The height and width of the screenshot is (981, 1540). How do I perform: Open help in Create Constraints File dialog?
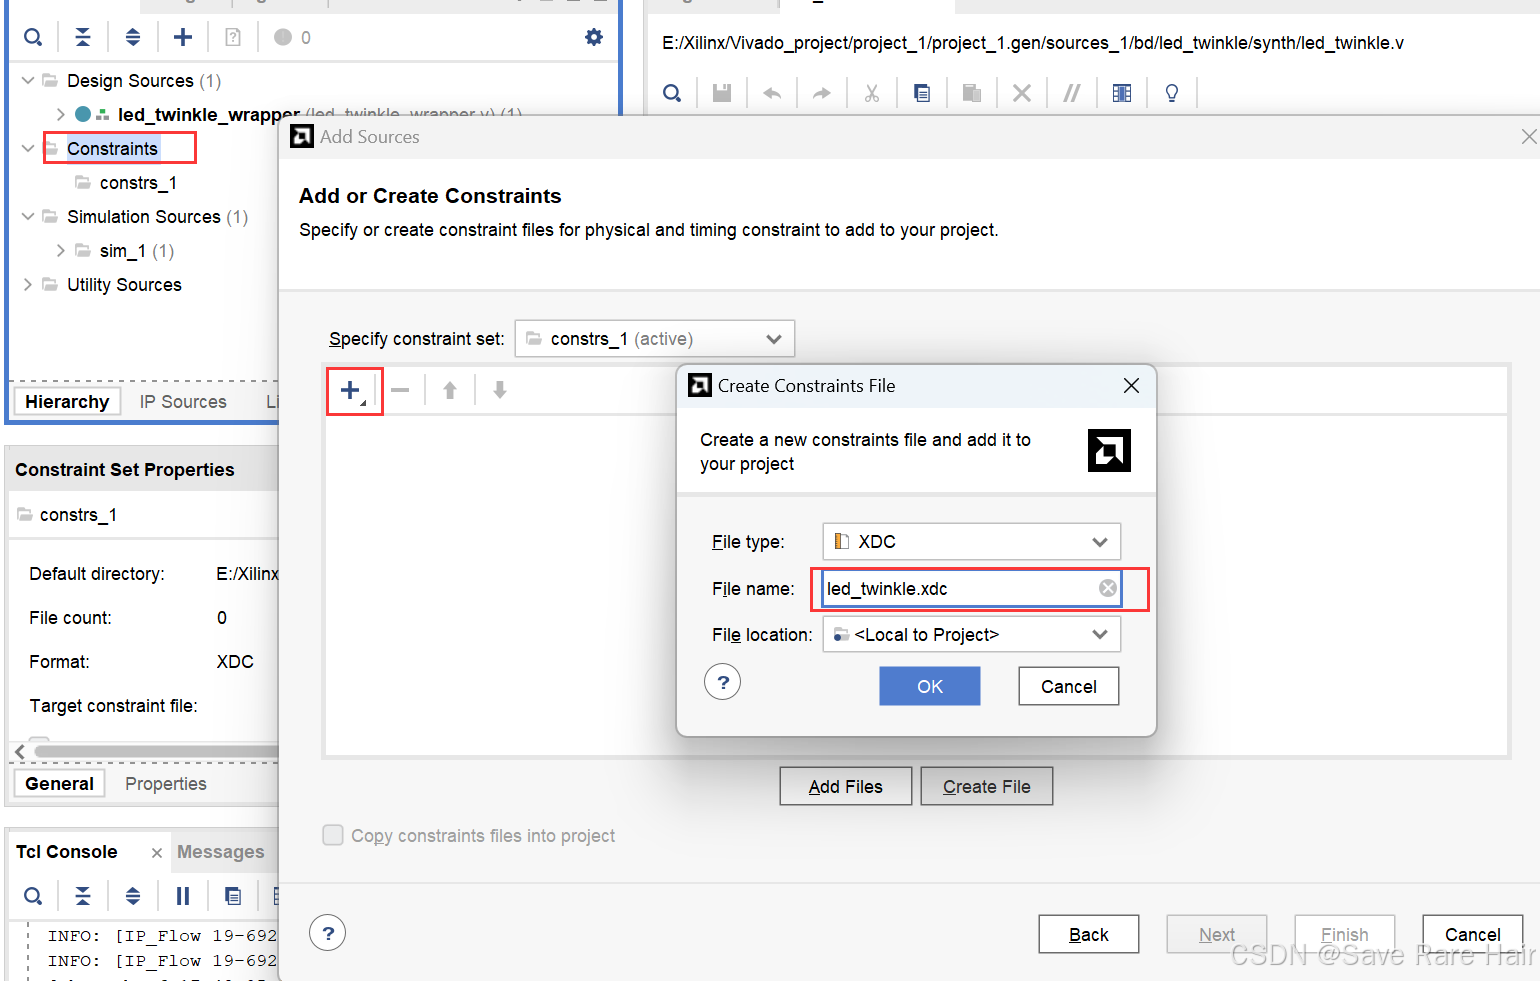point(723,682)
